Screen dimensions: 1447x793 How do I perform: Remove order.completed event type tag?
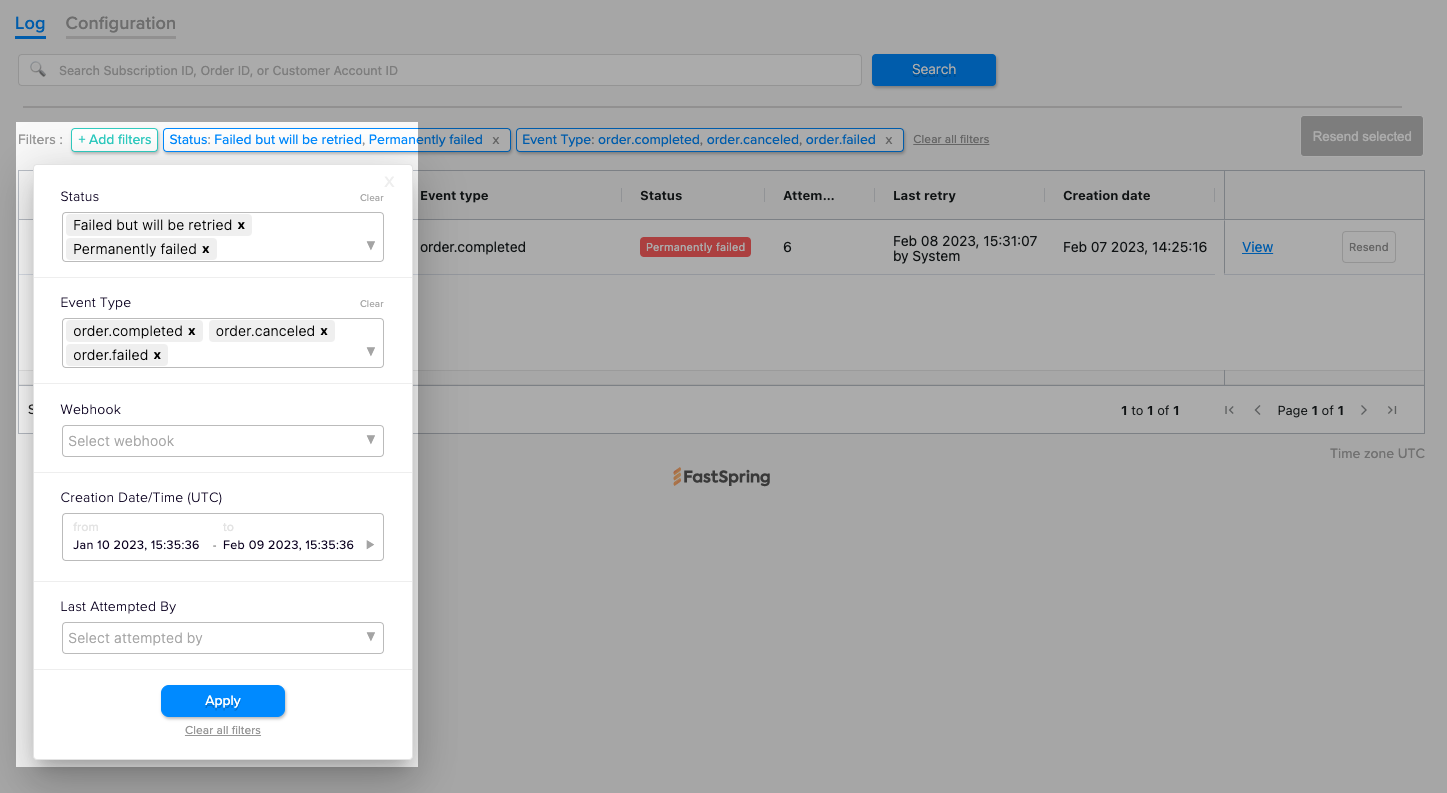(x=192, y=331)
